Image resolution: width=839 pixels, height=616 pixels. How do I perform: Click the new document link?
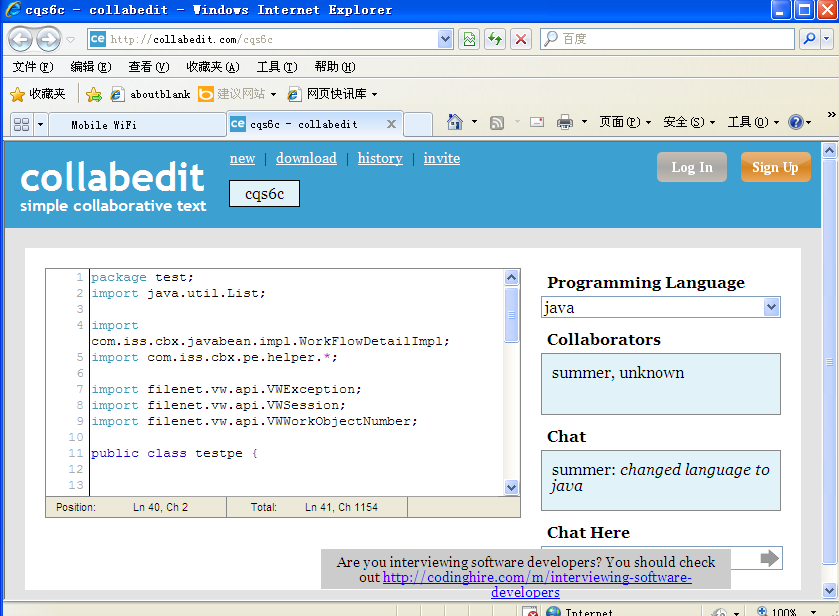pyautogui.click(x=242, y=158)
